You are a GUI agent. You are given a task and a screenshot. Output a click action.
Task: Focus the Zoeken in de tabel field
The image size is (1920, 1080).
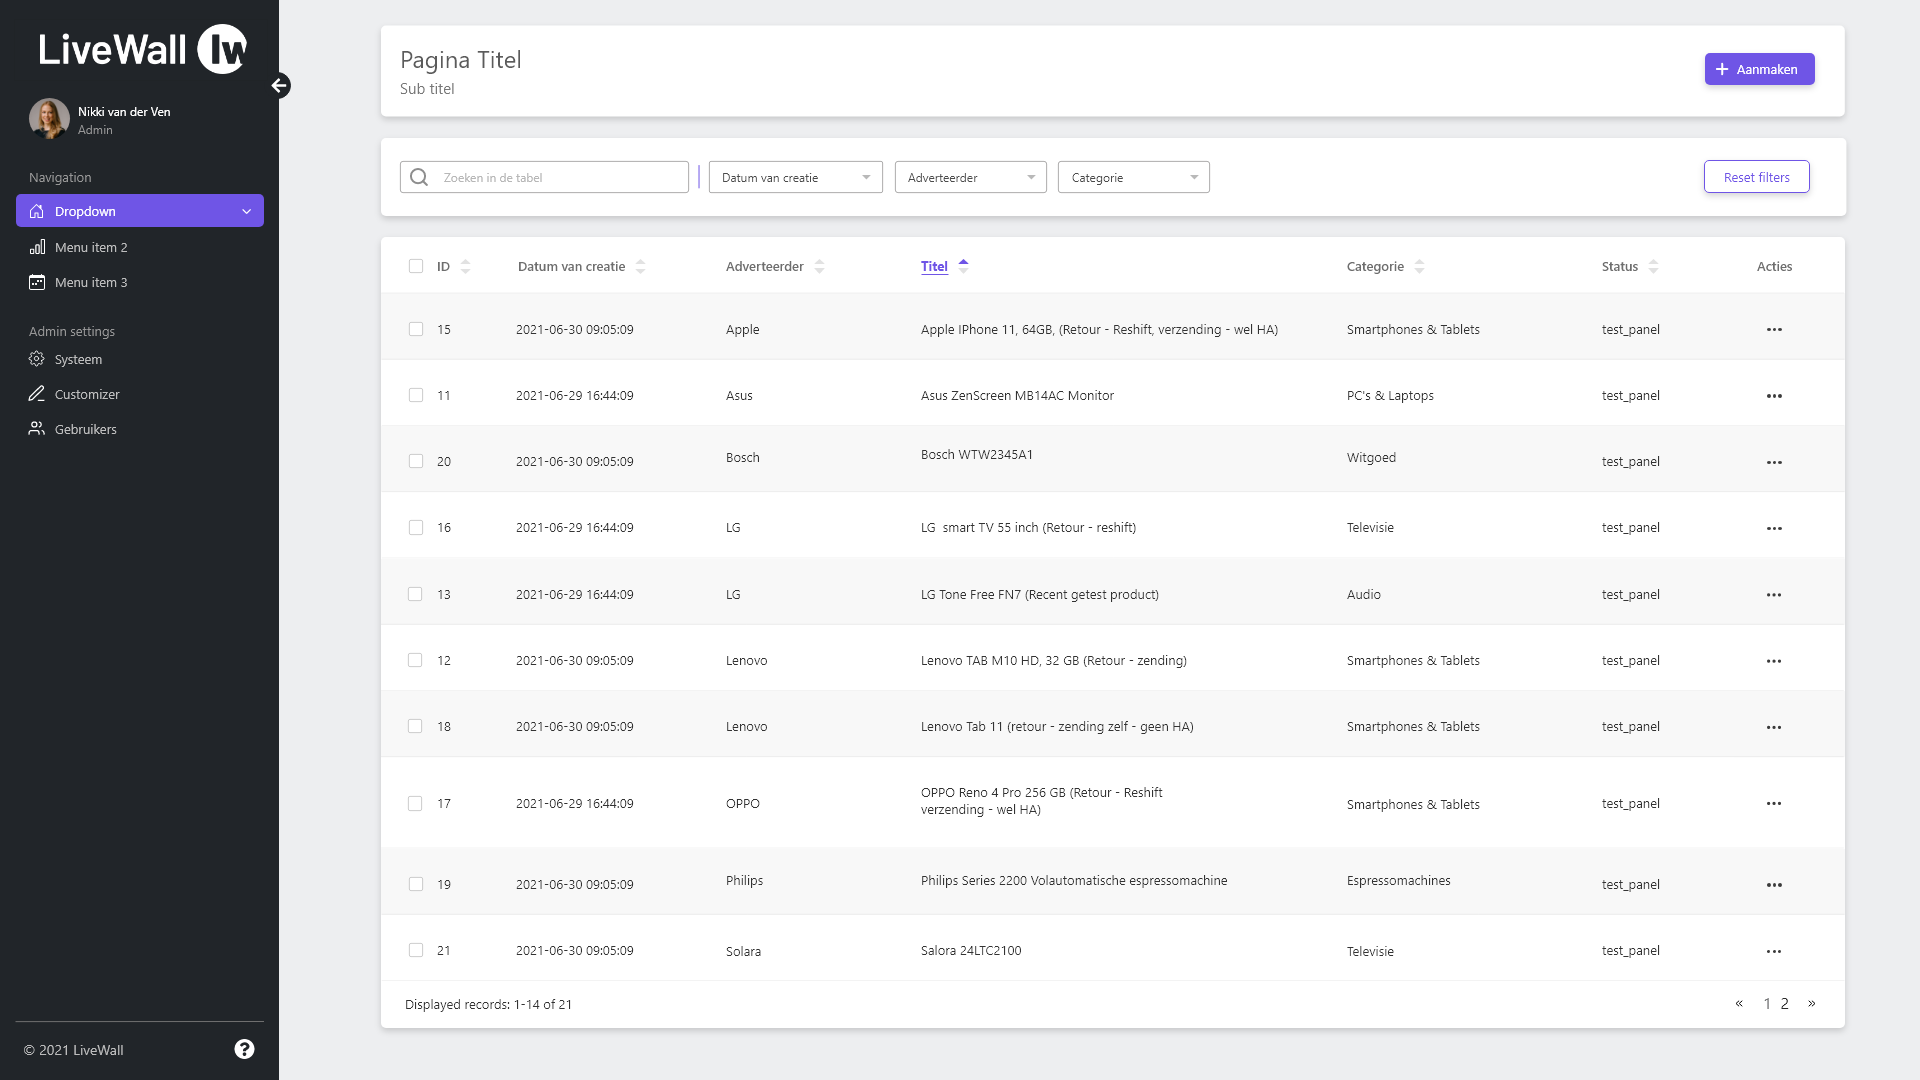pos(544,177)
